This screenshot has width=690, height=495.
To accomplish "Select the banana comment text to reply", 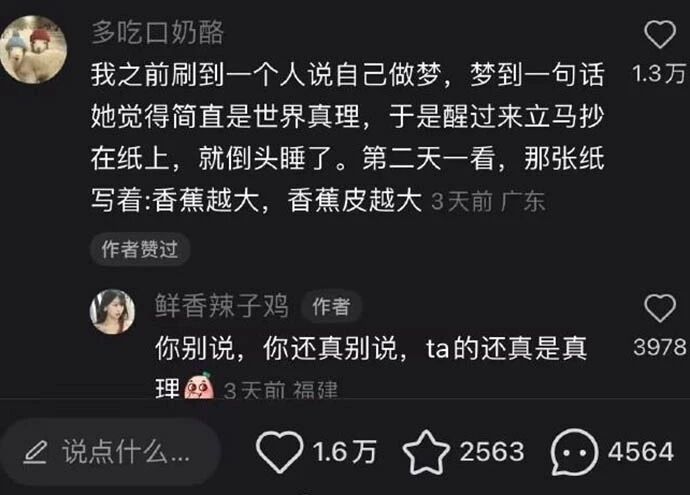I will 348,137.
